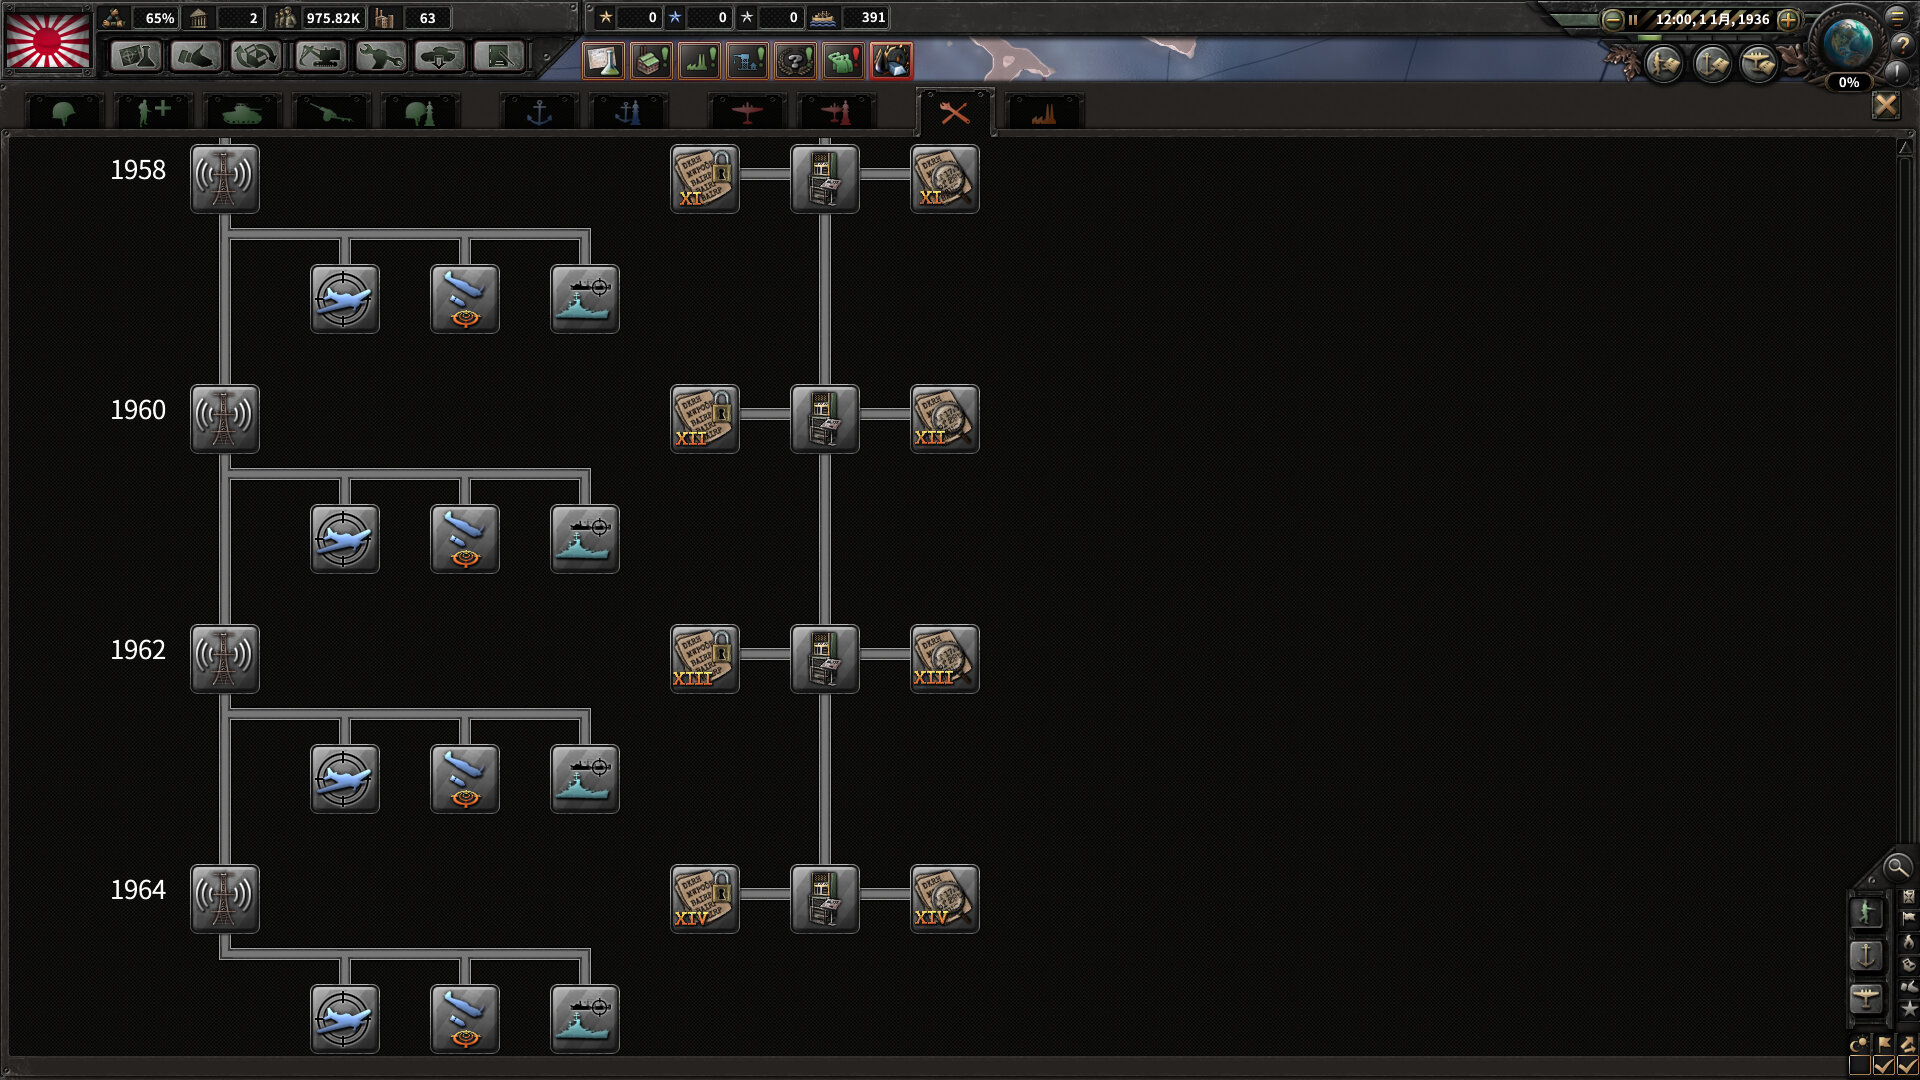Select encryption XII technology node
This screenshot has height=1080, width=1920.
click(x=704, y=418)
